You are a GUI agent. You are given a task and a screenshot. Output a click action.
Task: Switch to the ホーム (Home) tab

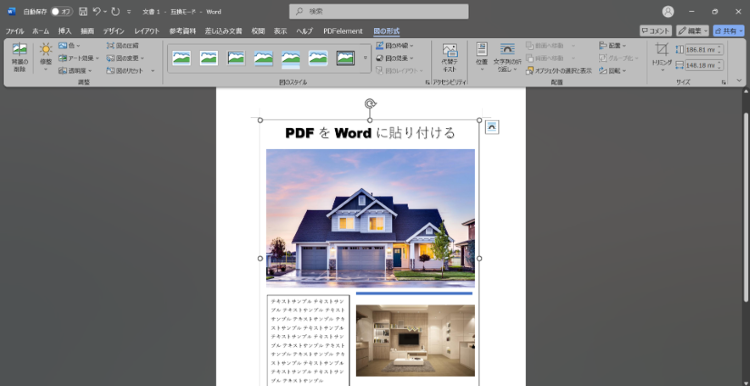coord(41,31)
